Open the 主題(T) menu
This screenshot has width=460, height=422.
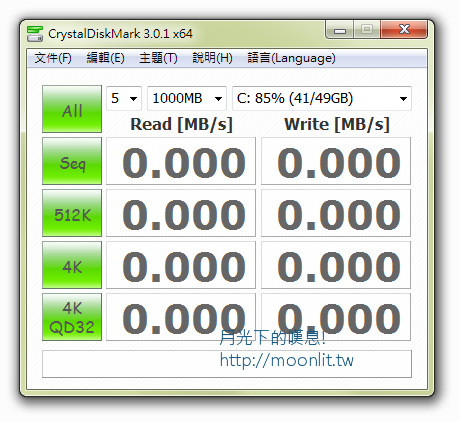point(158,58)
